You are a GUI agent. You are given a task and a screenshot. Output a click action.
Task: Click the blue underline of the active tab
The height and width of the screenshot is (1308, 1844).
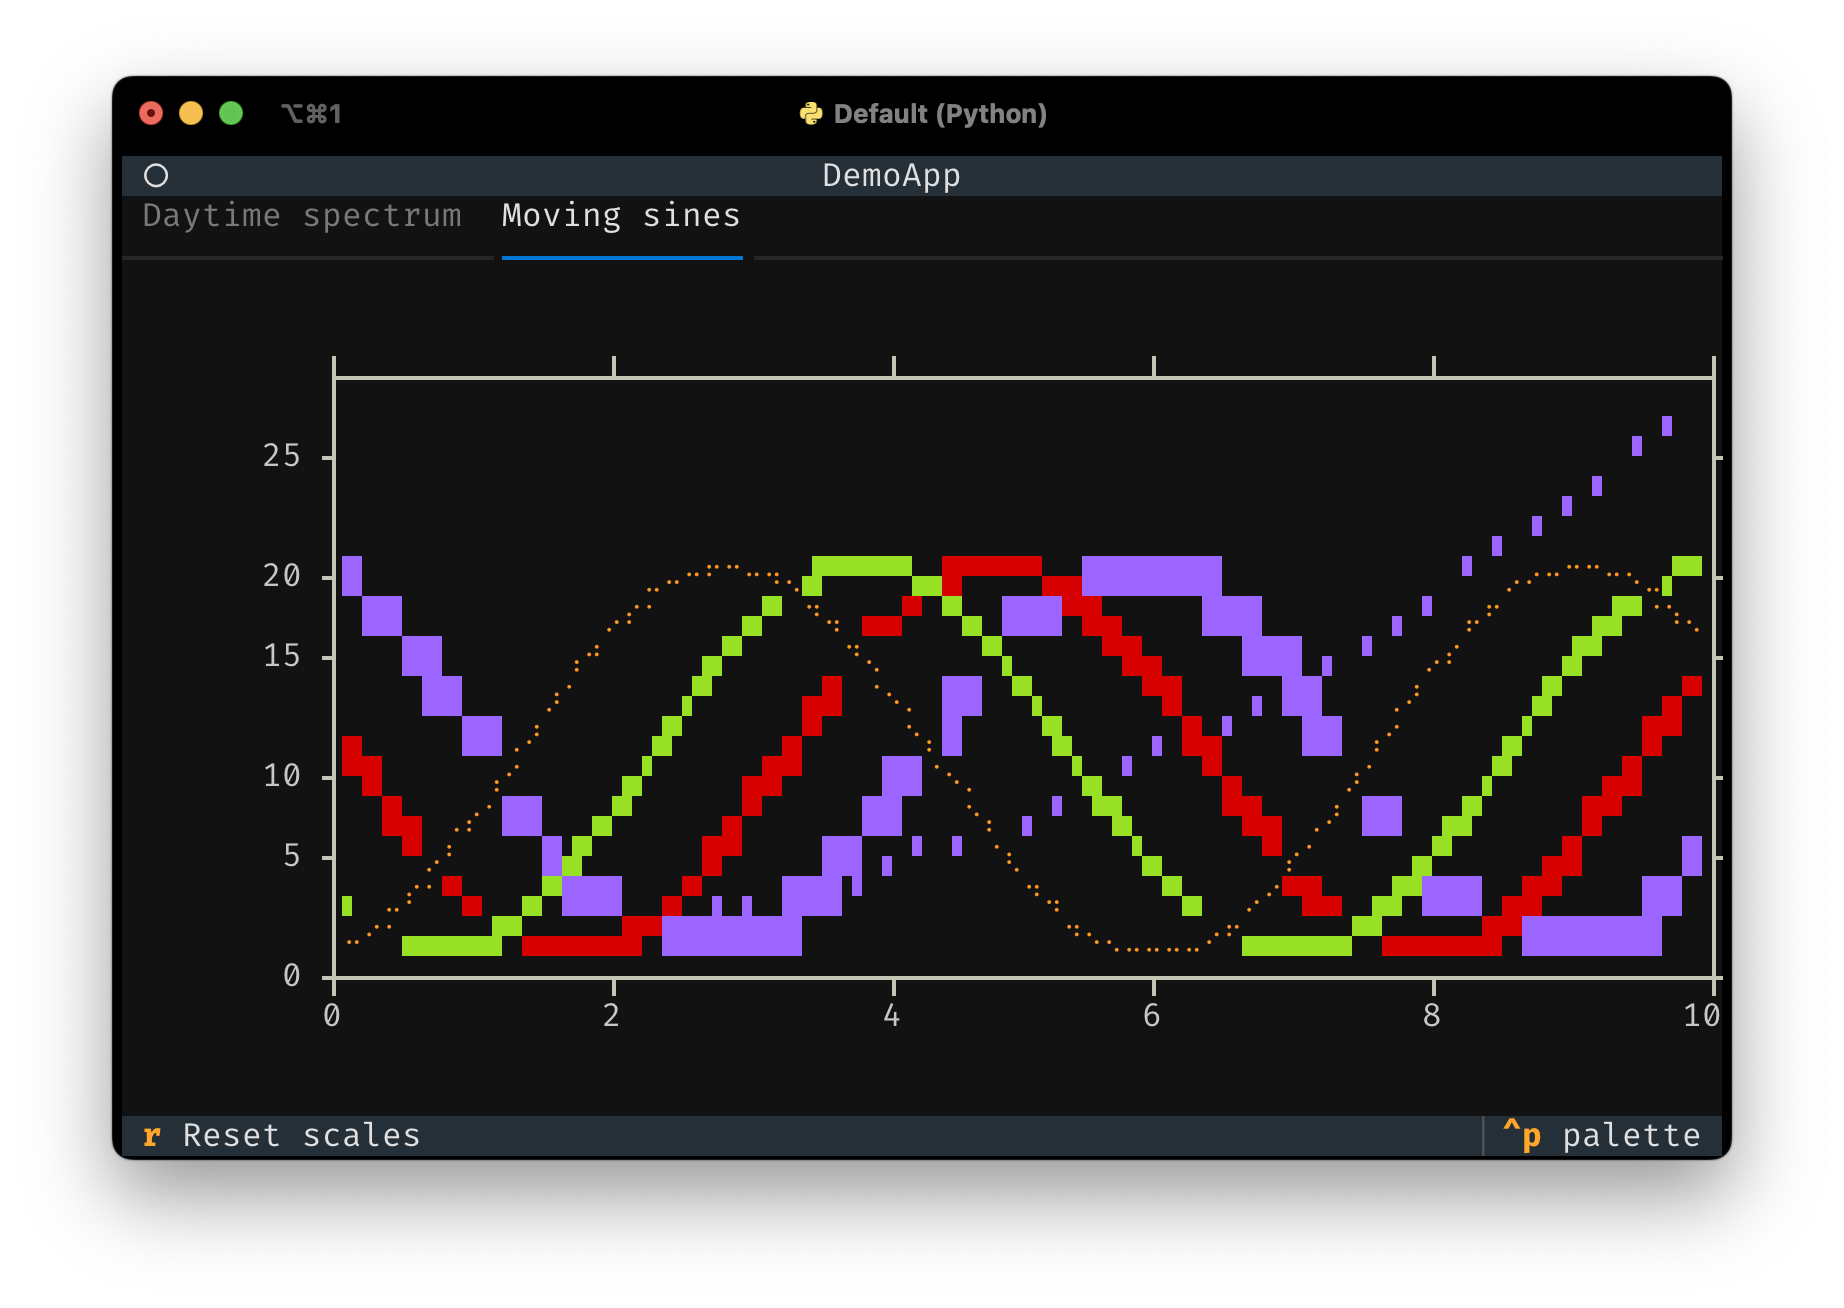tap(622, 257)
